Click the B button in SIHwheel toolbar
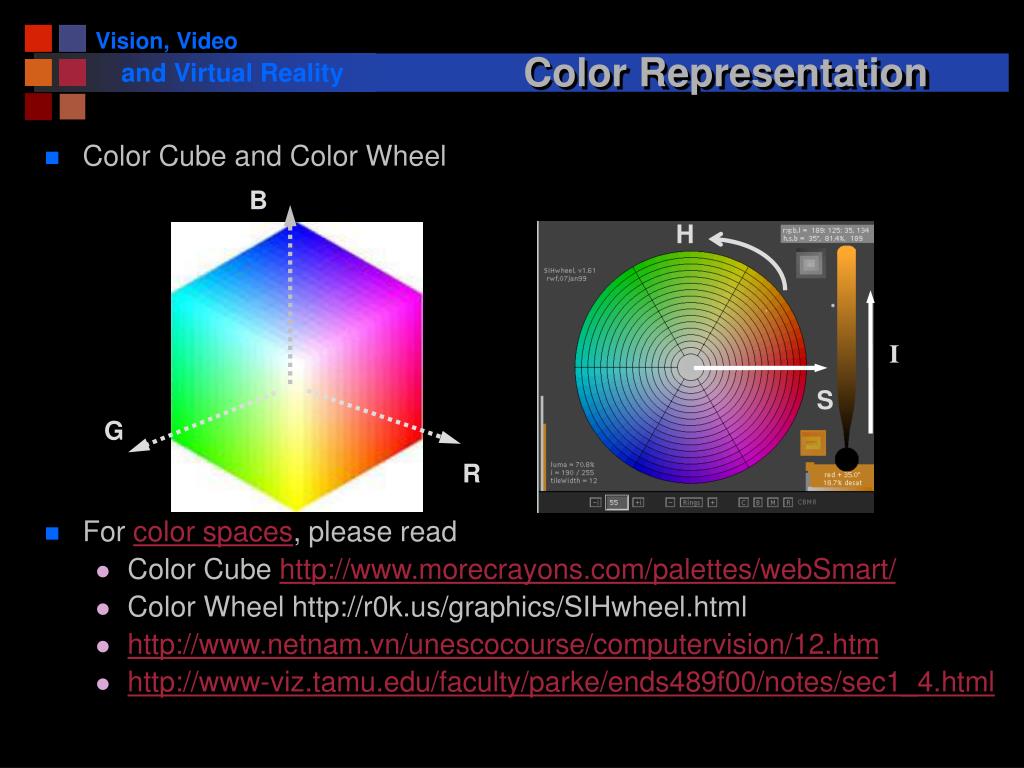The image size is (1024, 768). [758, 502]
